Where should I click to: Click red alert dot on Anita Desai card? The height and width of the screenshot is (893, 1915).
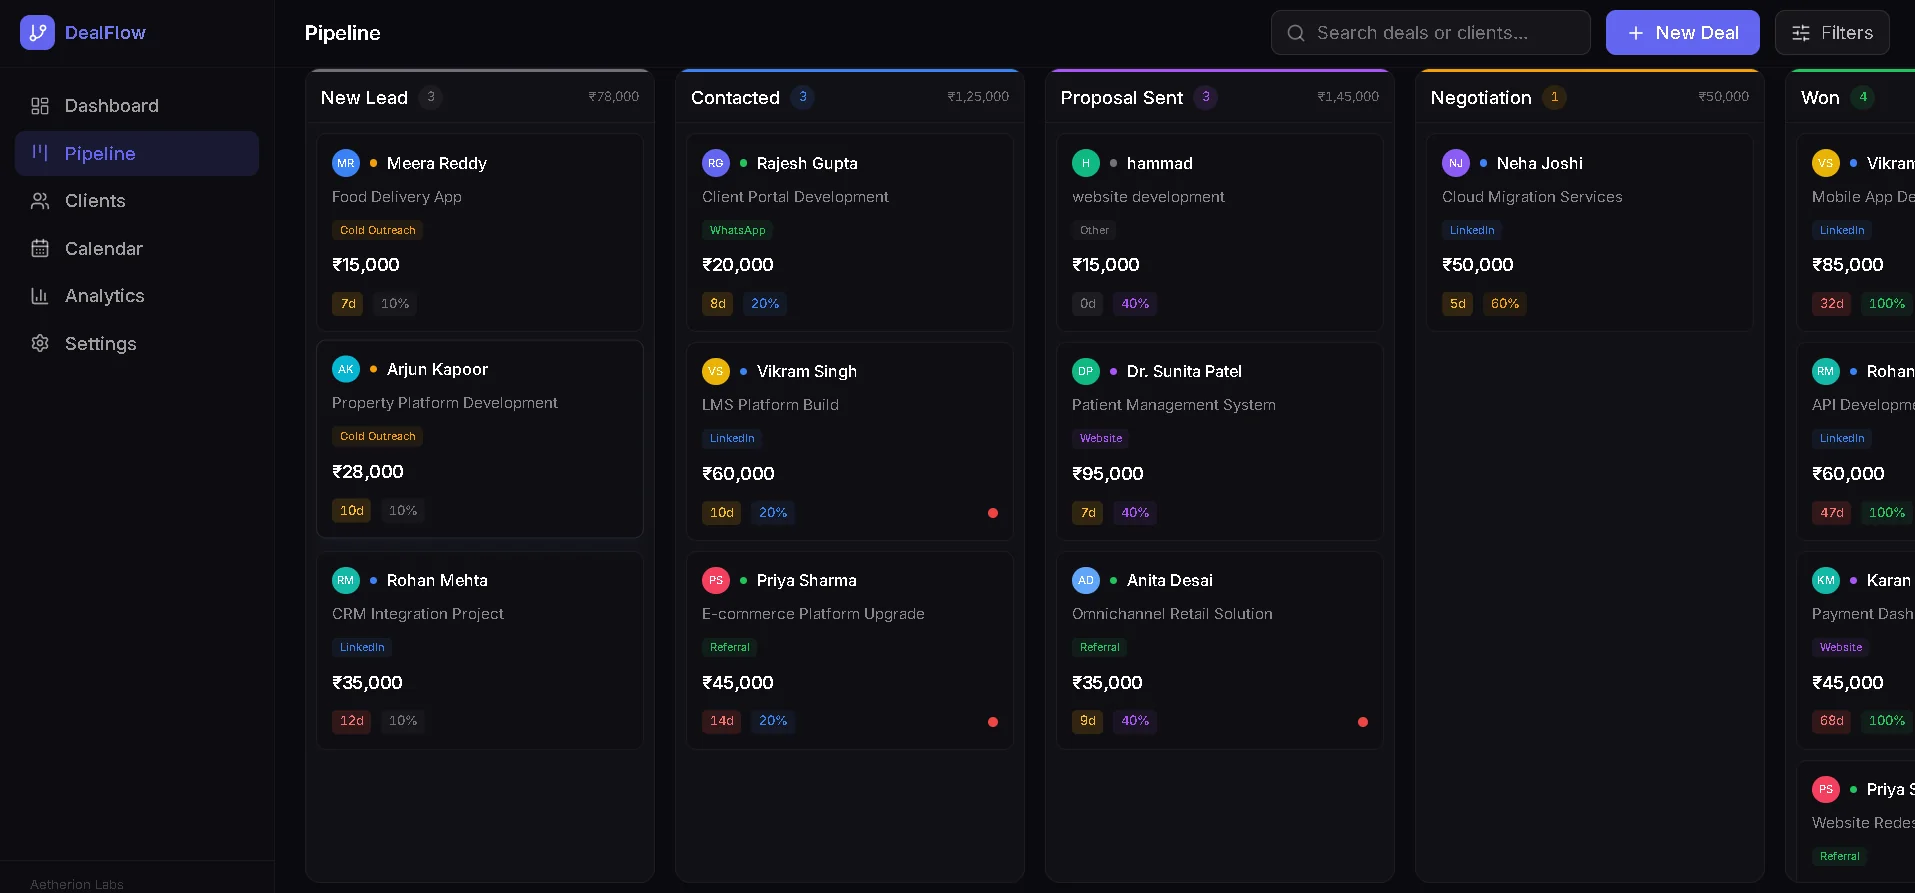click(1363, 722)
